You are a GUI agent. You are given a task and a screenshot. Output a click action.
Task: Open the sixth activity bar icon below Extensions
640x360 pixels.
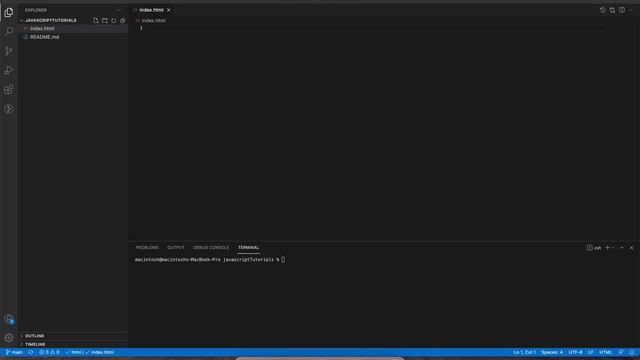[x=9, y=109]
